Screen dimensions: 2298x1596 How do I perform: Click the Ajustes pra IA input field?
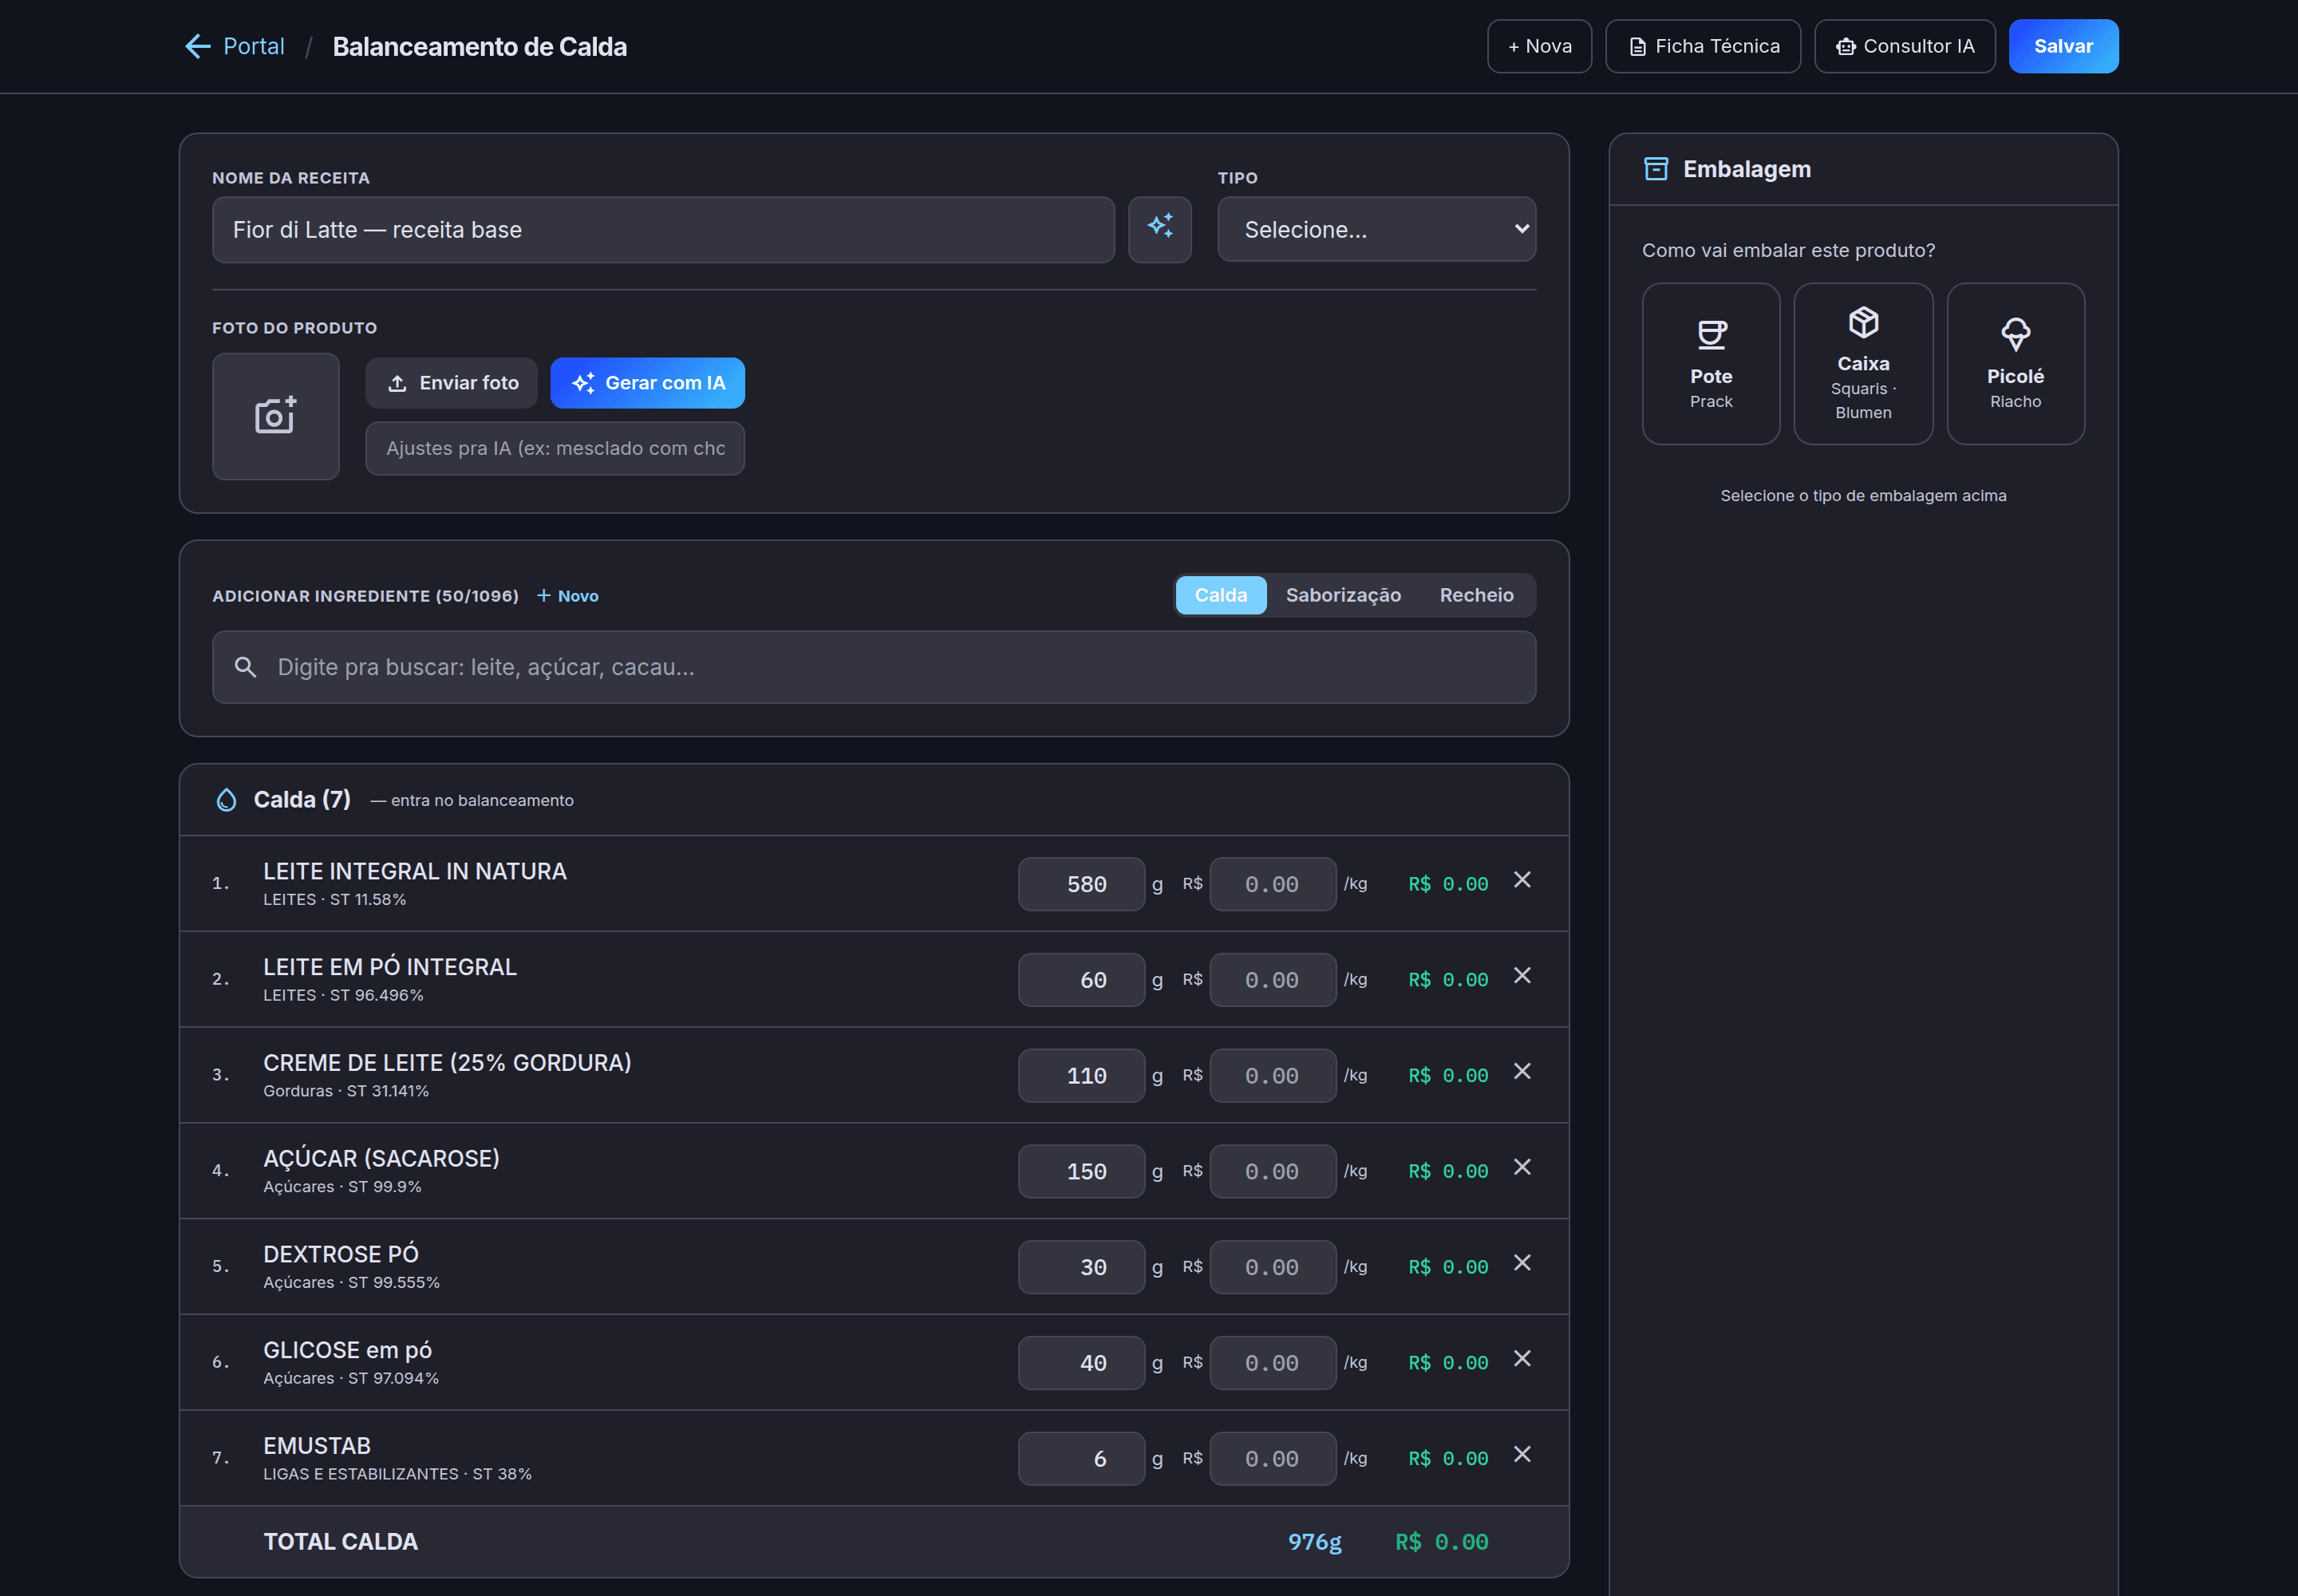554,448
